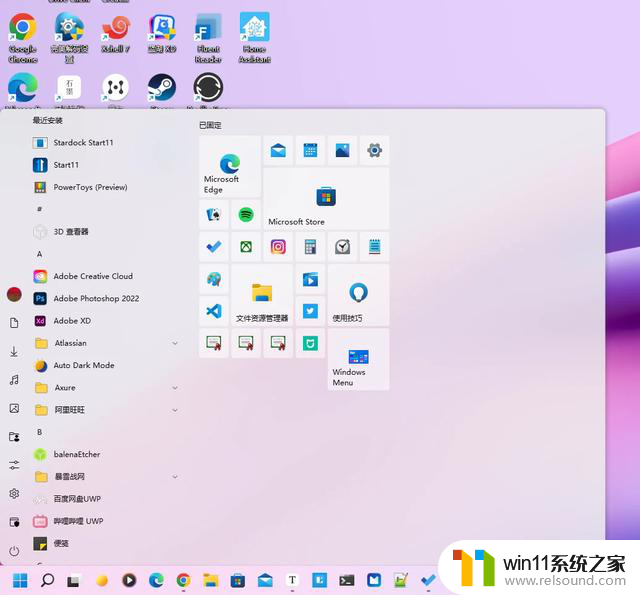Click the 最近安装 heading
This screenshot has width=640, height=595.
(48, 120)
